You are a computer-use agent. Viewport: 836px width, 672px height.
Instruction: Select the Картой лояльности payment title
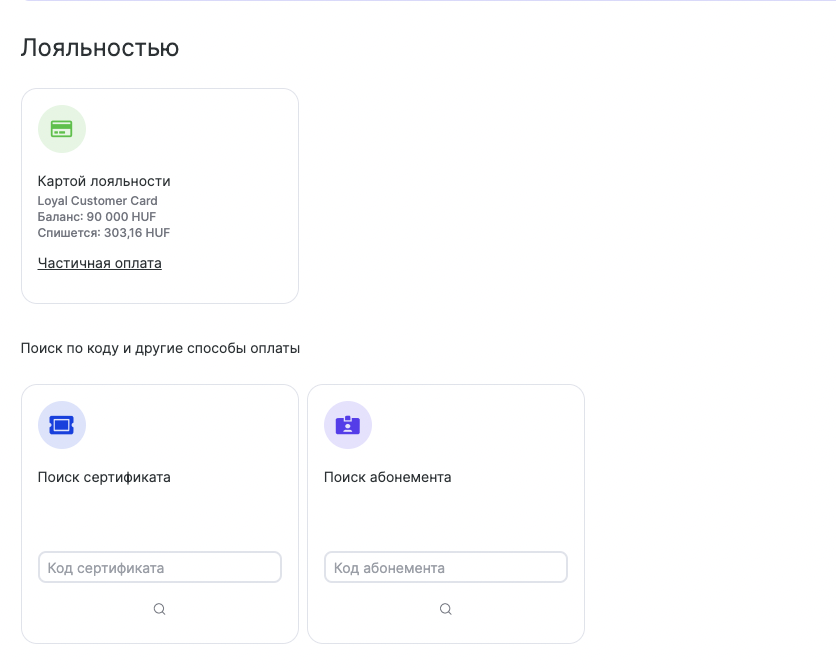[x=104, y=181]
